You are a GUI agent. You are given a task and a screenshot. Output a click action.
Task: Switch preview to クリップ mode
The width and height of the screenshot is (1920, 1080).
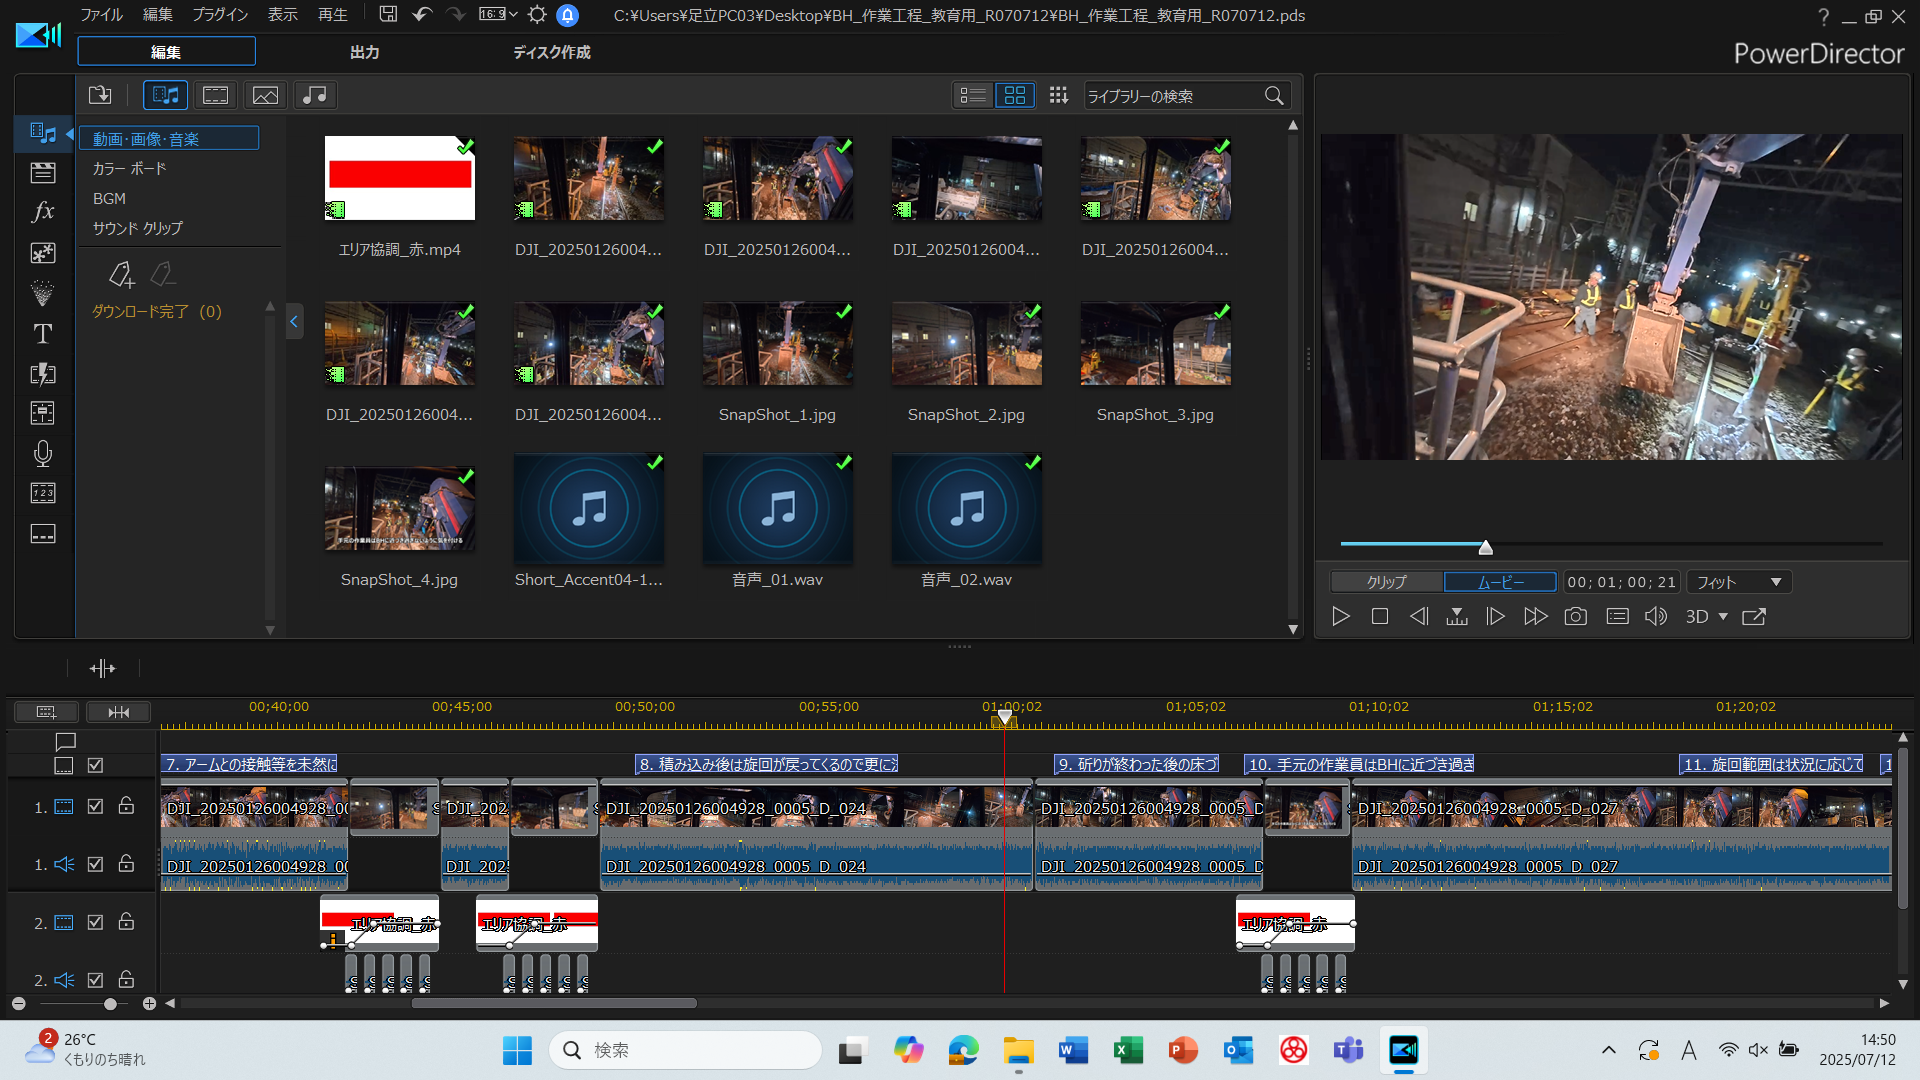(x=1386, y=582)
